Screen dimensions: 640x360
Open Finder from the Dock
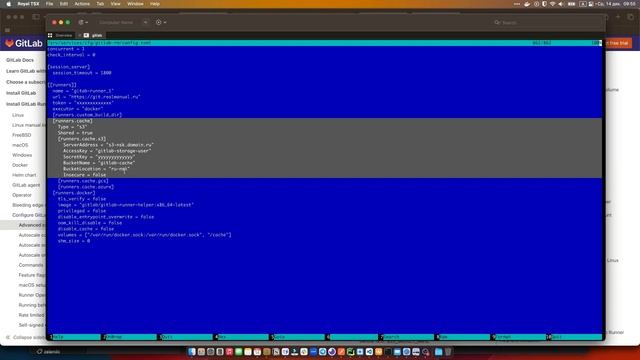192,352
